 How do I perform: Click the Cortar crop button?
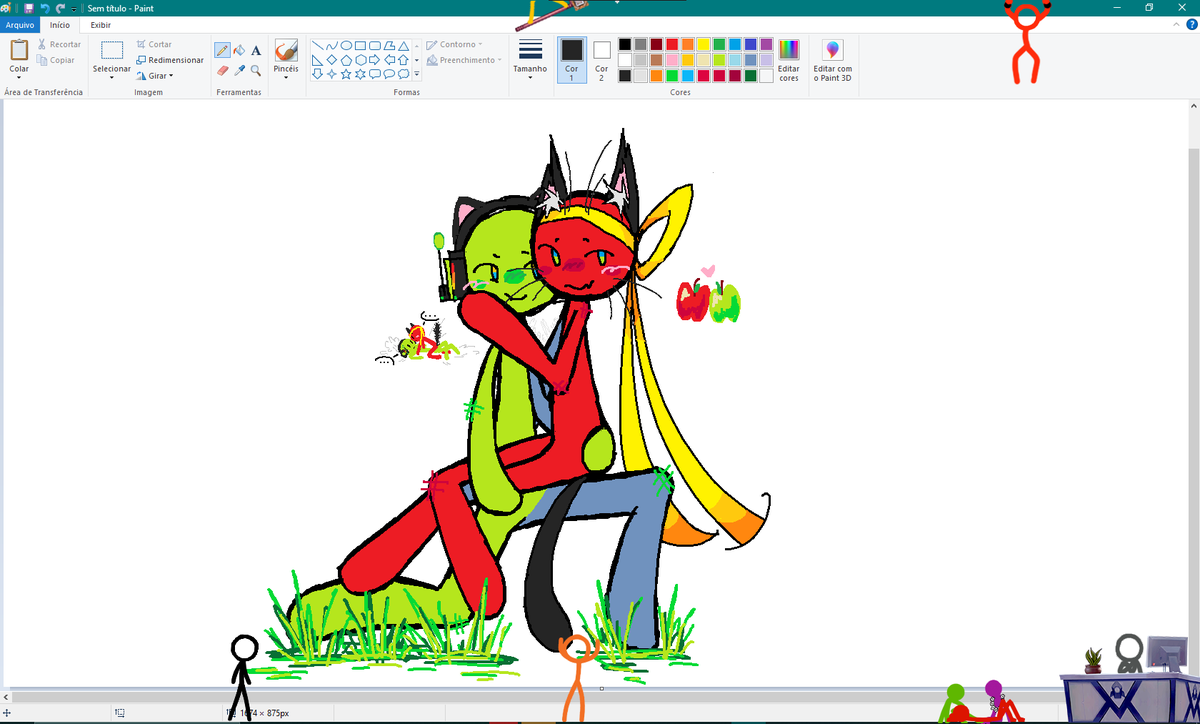155,44
